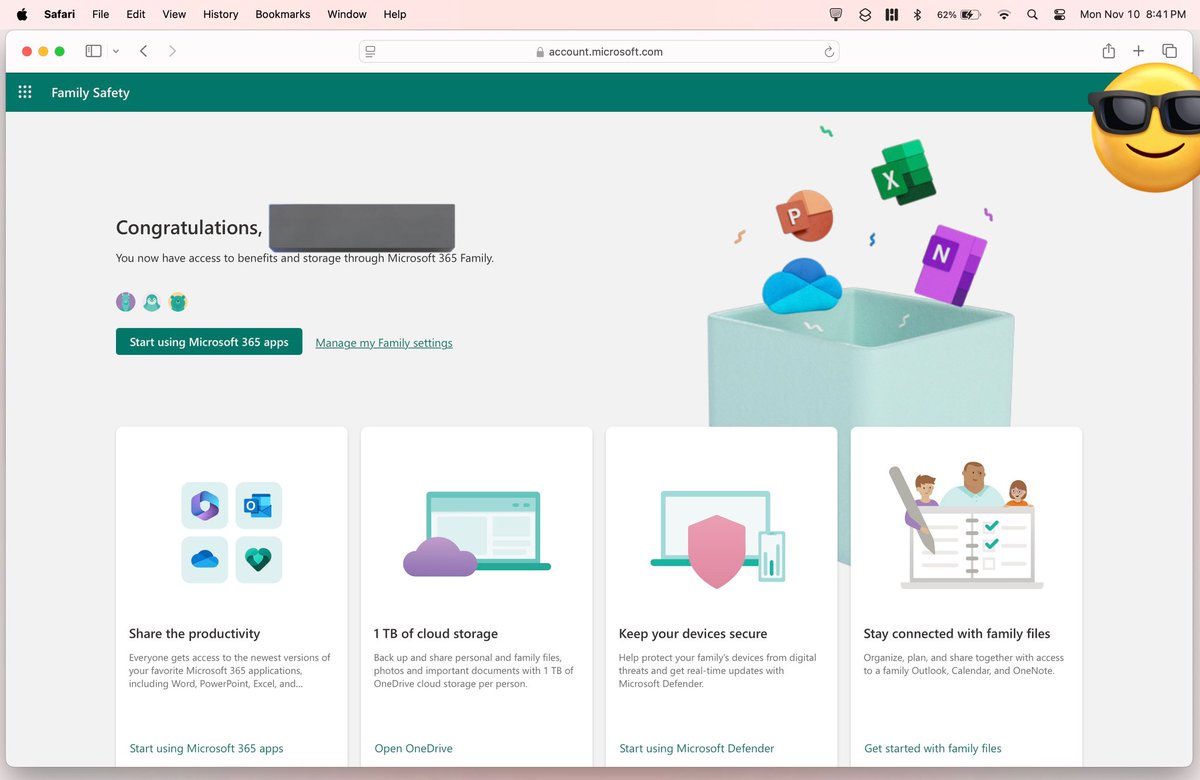Open the Microsoft app launcher grid

[25, 92]
